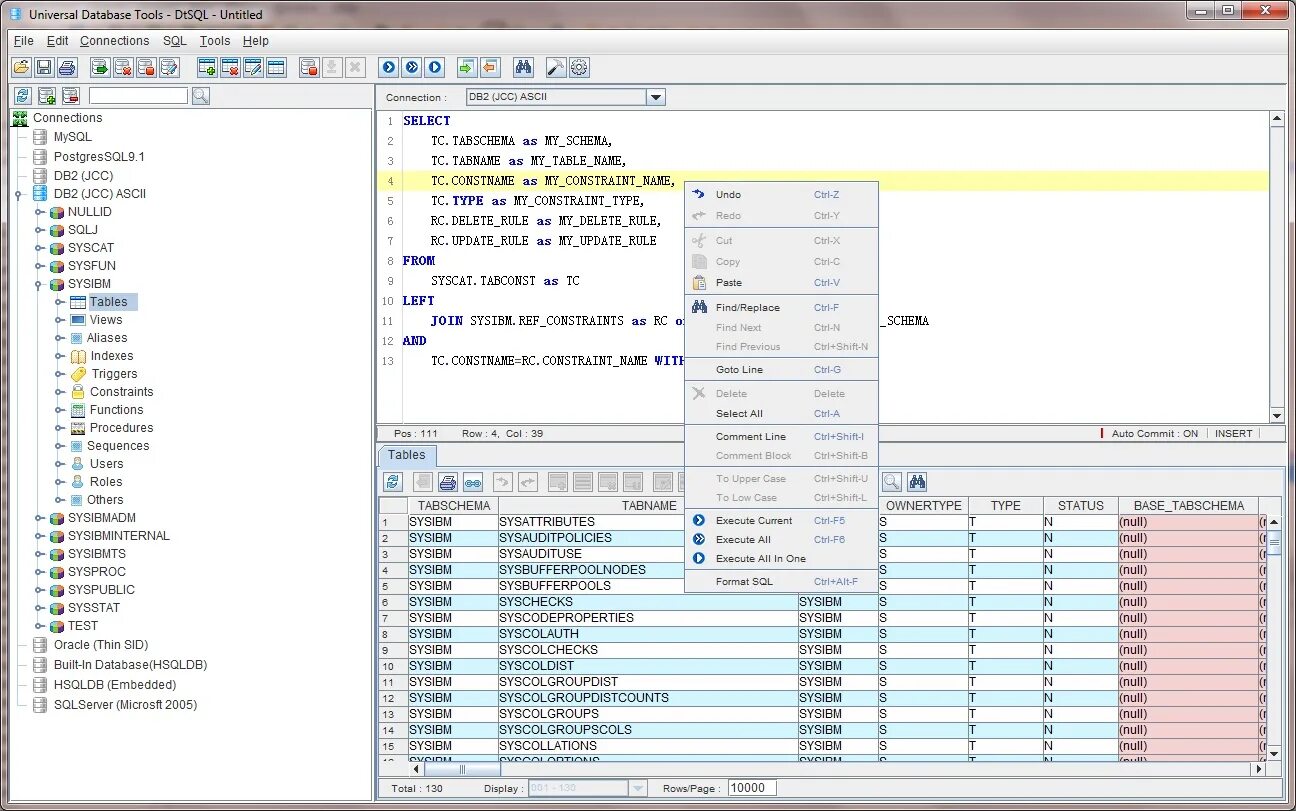Click the Rows/Page field showing 10000
The width and height of the screenshot is (1296, 811).
click(752, 788)
